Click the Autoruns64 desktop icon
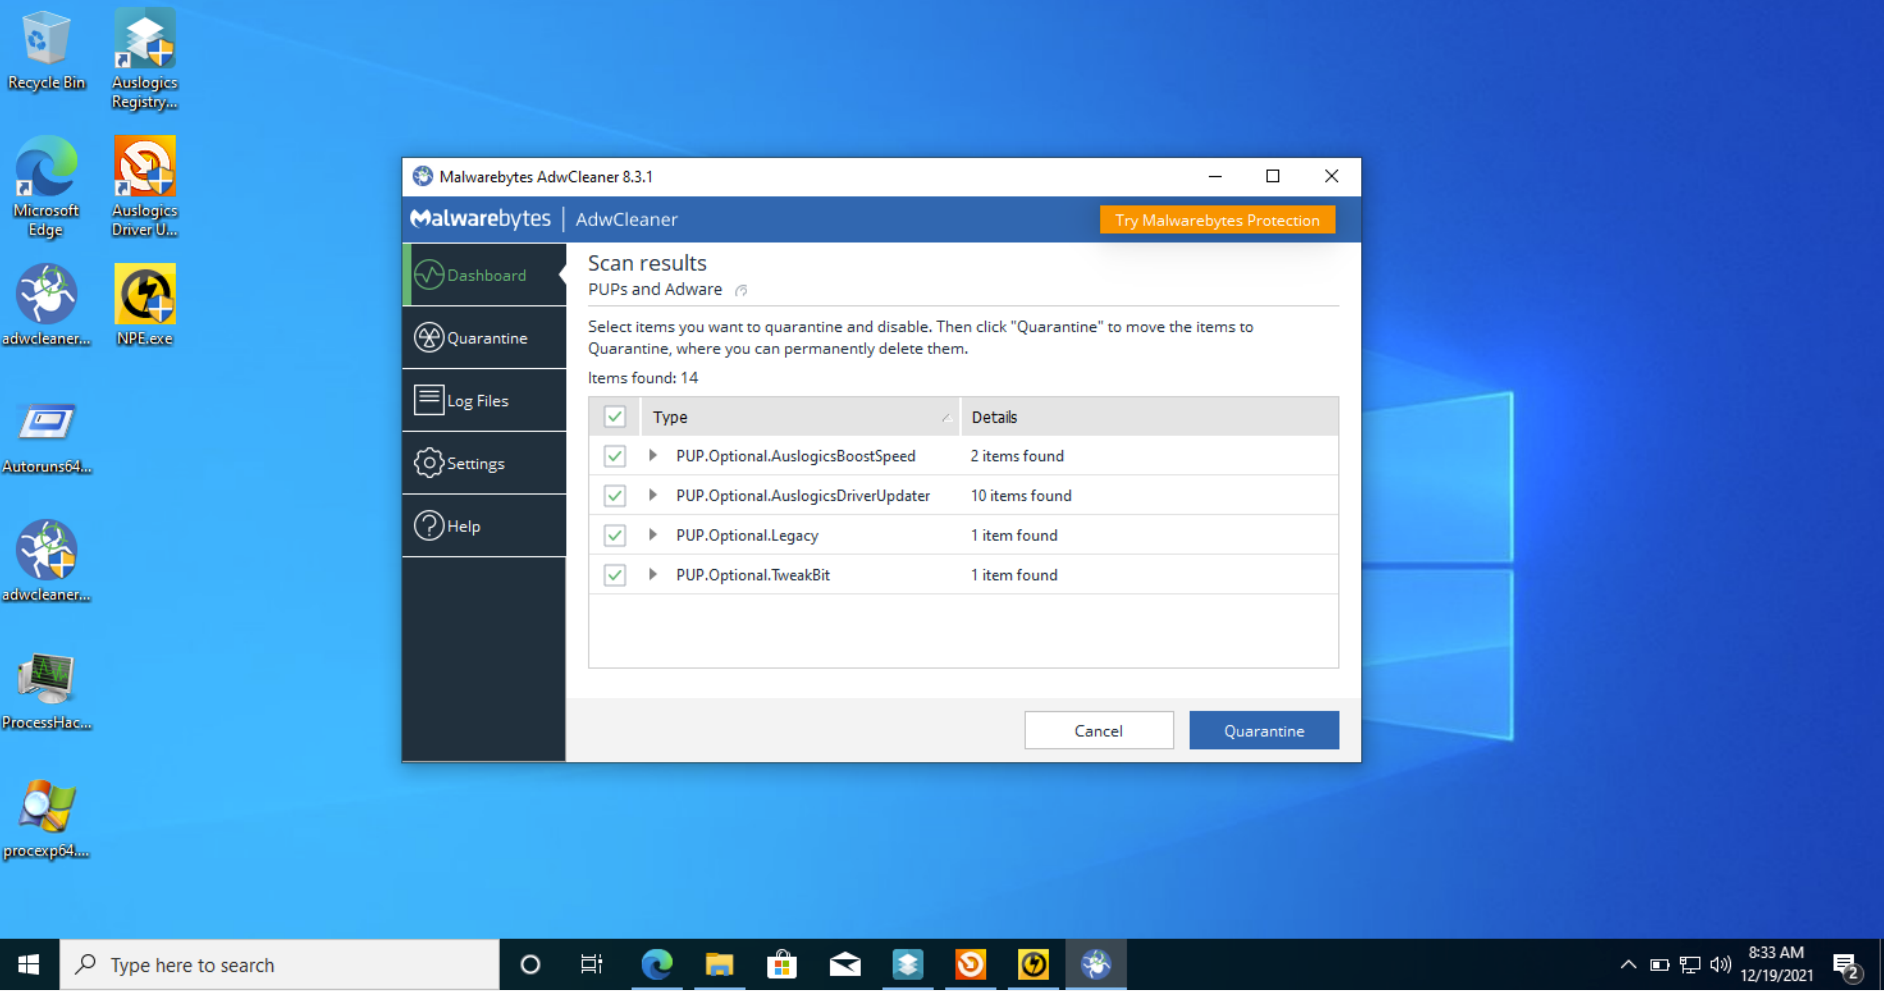Viewport: 1884px width, 991px height. tap(46, 436)
